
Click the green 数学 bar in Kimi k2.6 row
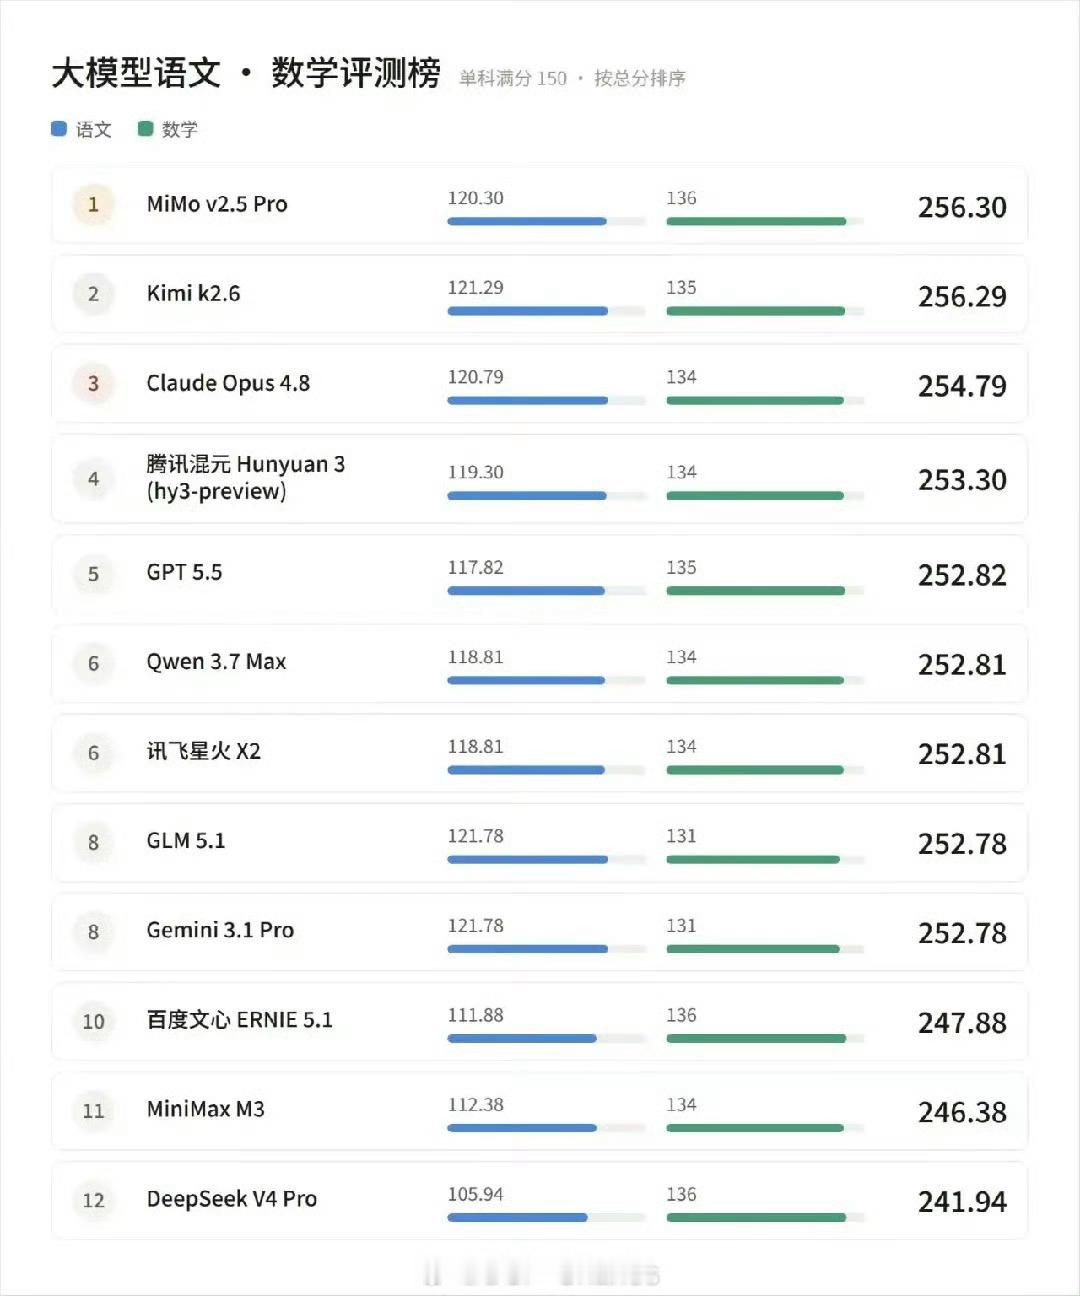pos(755,311)
